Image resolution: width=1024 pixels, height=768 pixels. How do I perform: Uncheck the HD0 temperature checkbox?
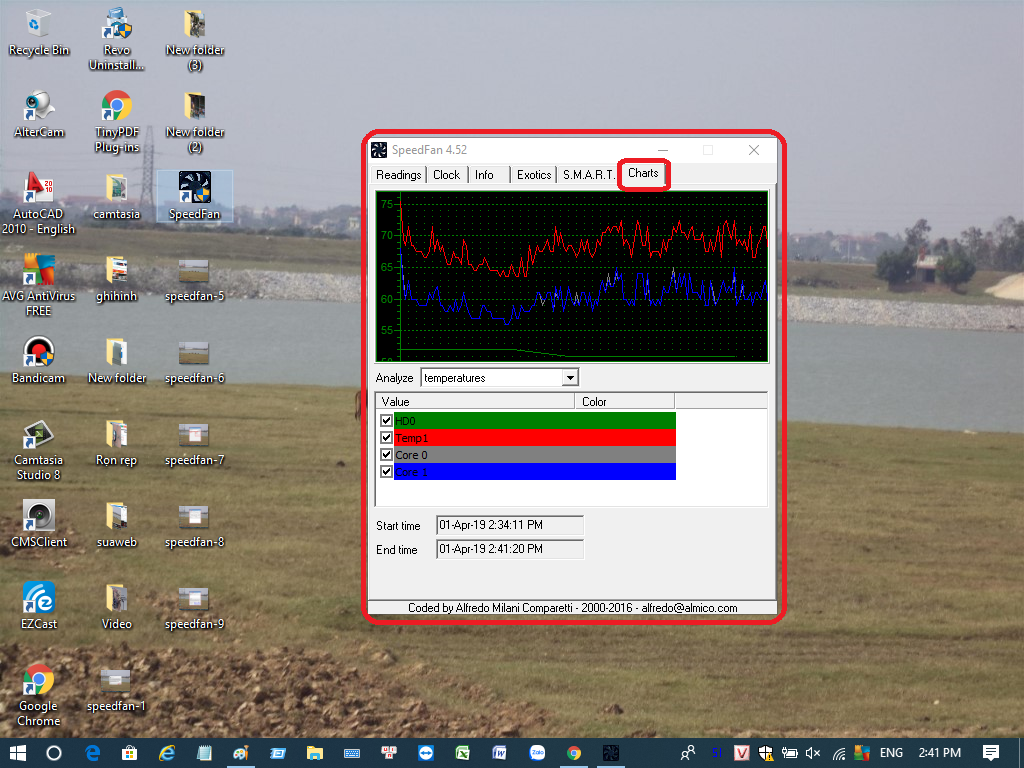[386, 421]
